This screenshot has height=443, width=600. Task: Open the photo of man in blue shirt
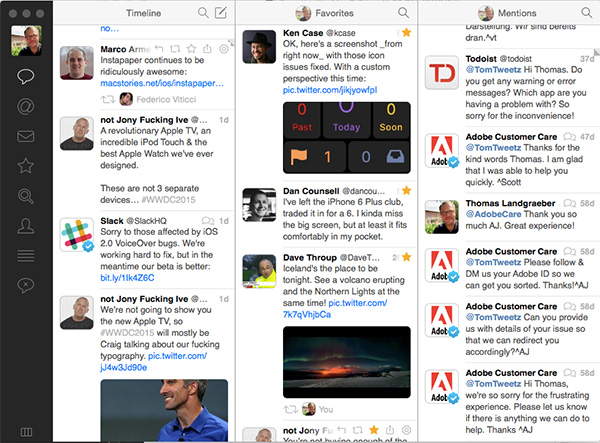(x=164, y=410)
